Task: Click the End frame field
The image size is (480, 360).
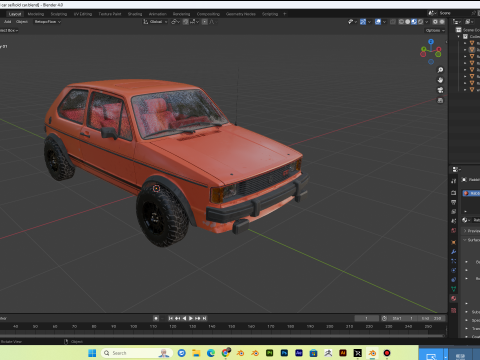Action: (431, 318)
